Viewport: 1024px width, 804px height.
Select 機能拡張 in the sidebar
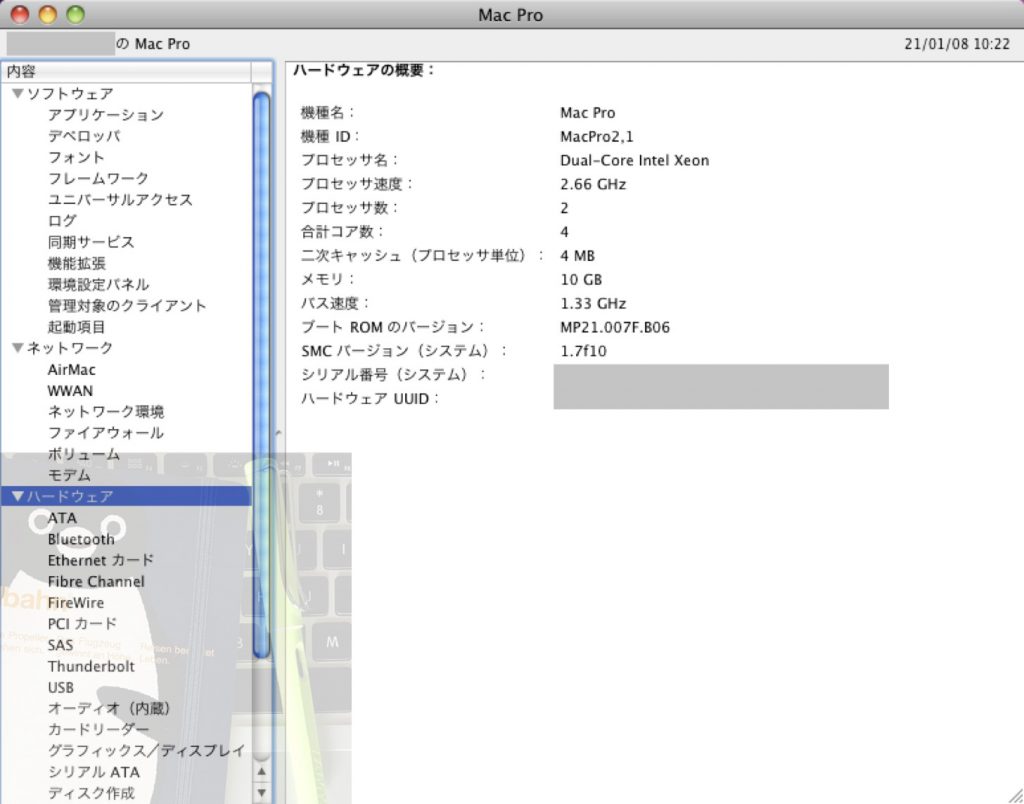[76, 263]
